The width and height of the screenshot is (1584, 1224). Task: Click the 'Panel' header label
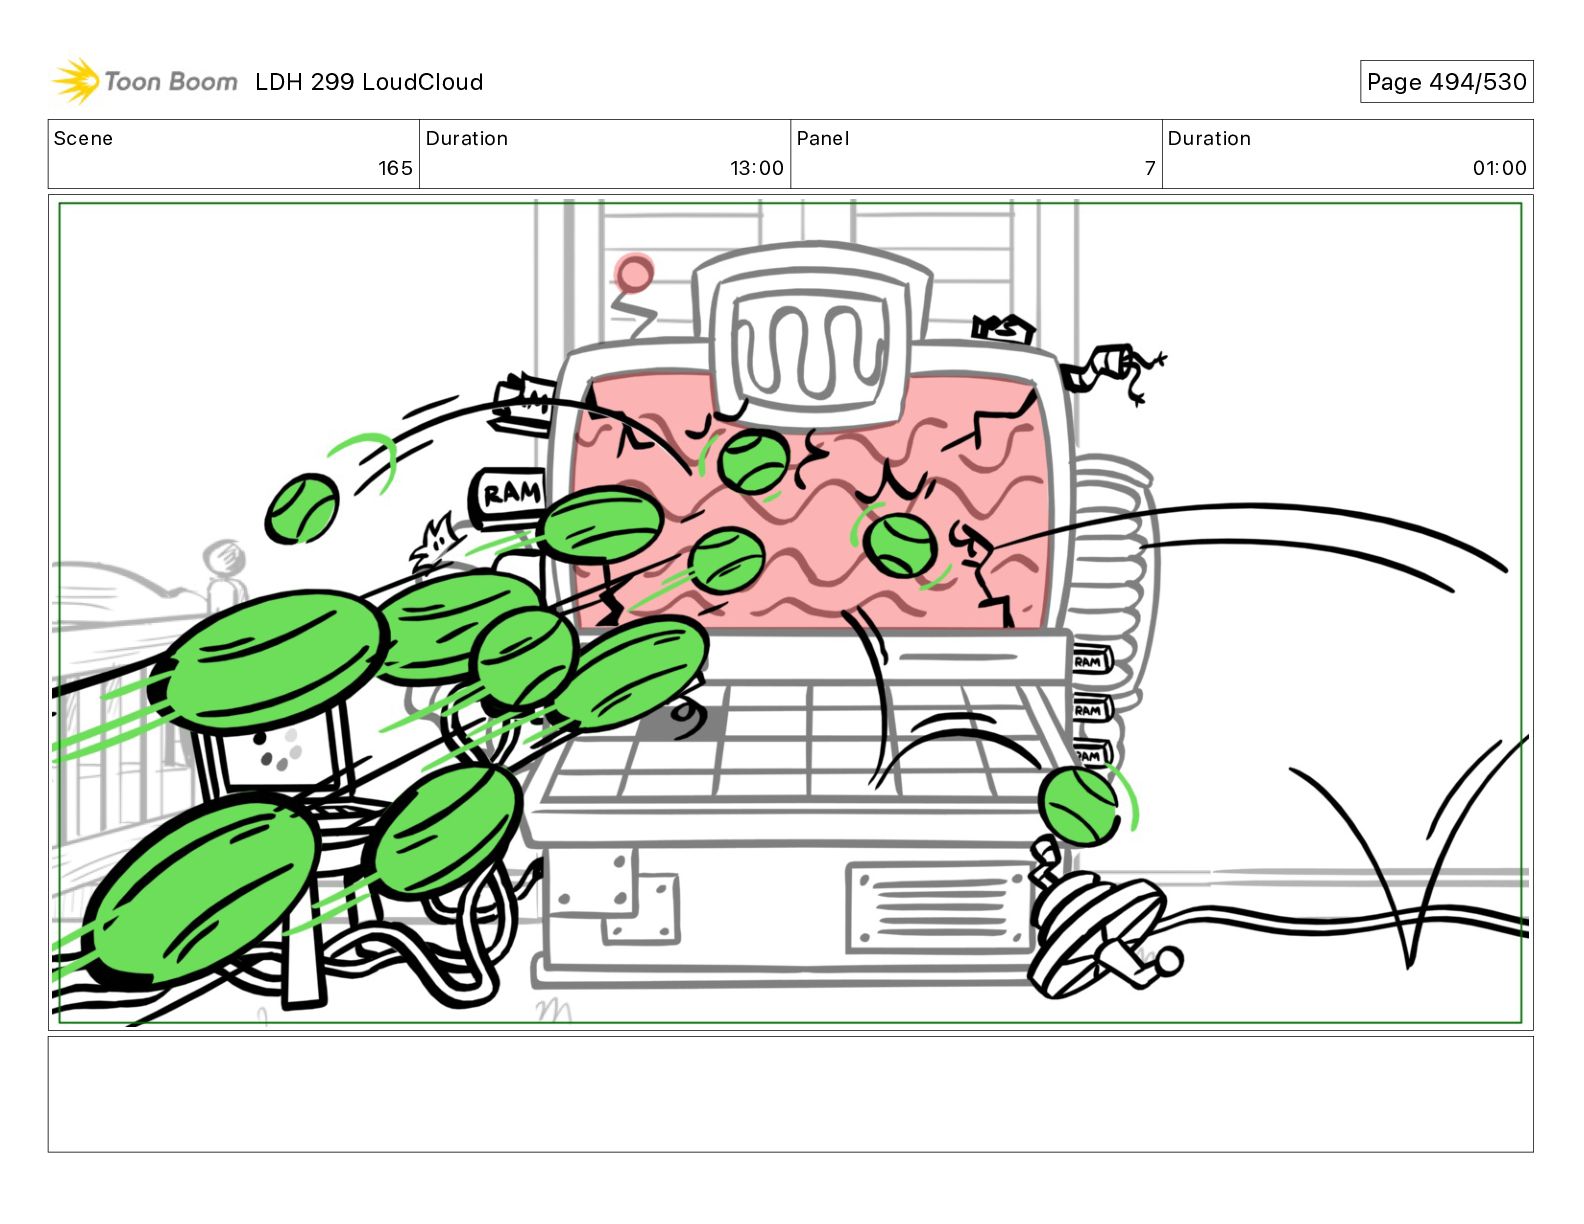(822, 138)
